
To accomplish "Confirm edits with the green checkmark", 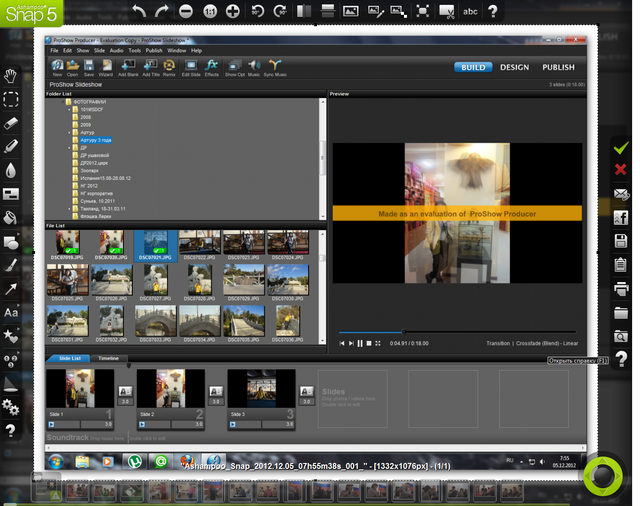I will 621,148.
